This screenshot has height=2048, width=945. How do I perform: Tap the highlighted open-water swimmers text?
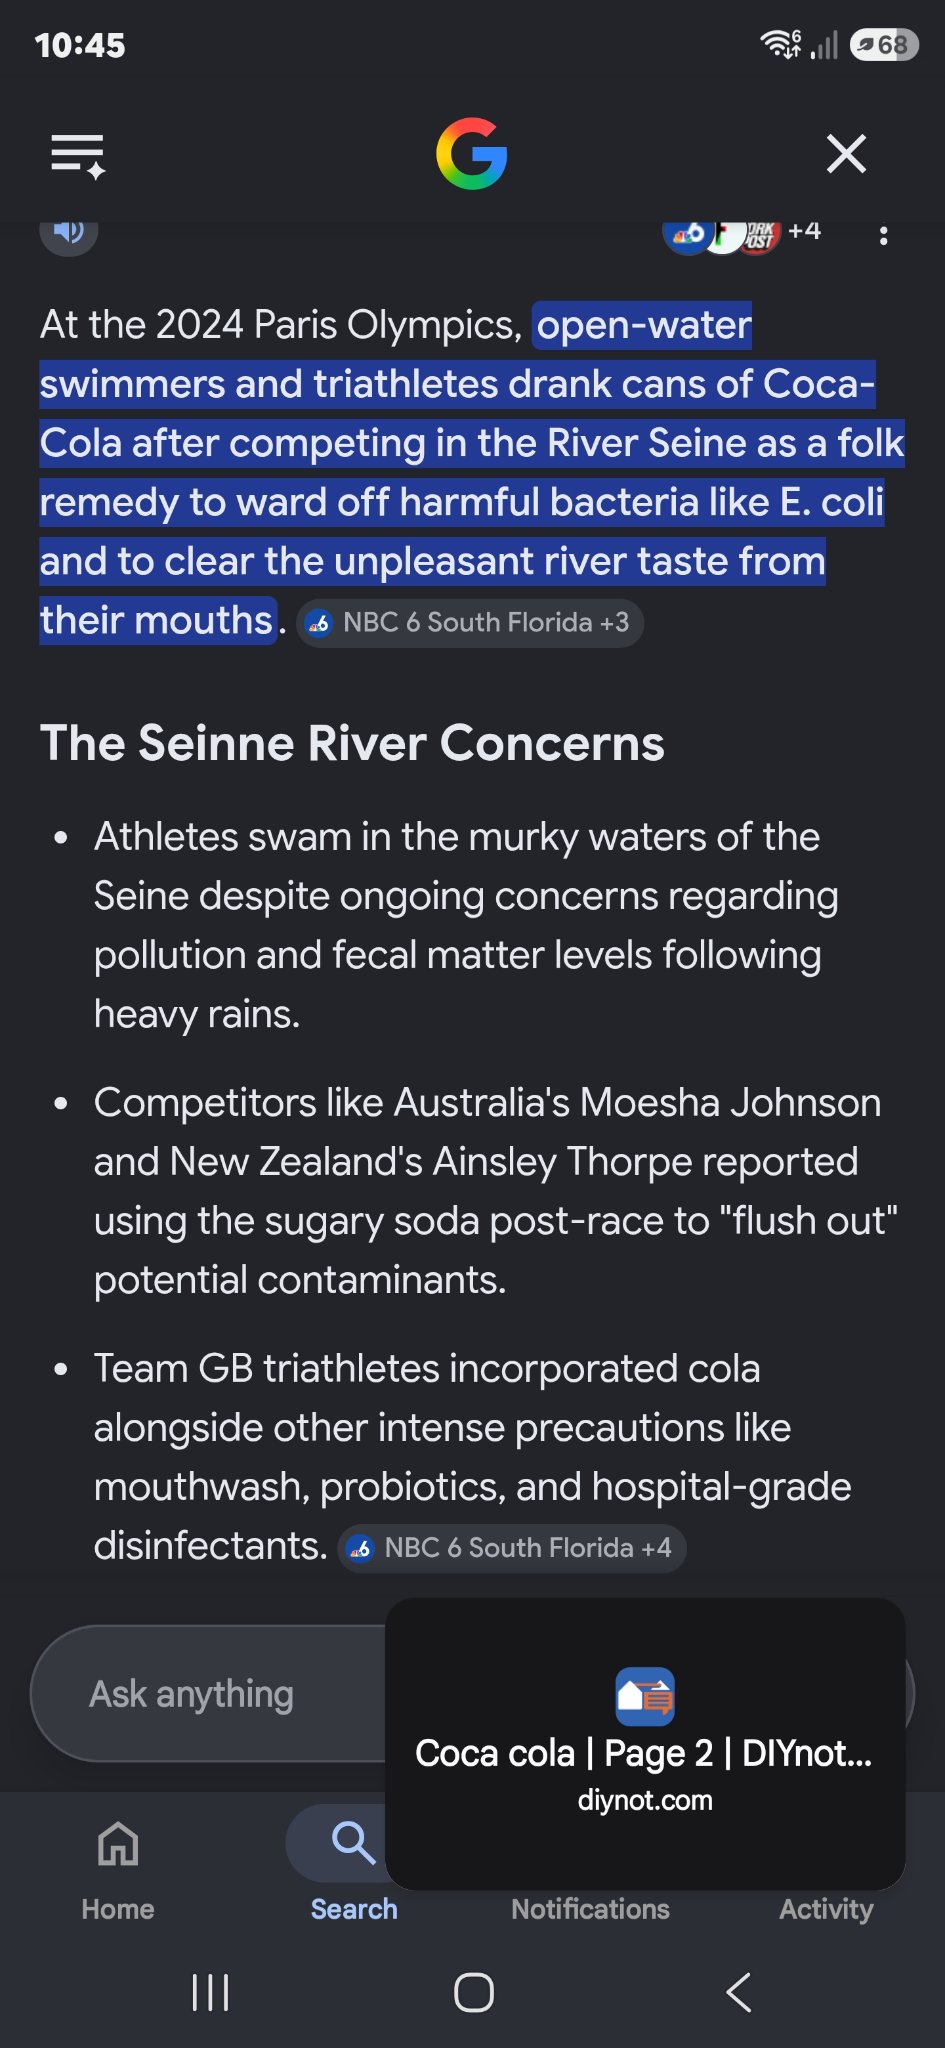coord(472,472)
